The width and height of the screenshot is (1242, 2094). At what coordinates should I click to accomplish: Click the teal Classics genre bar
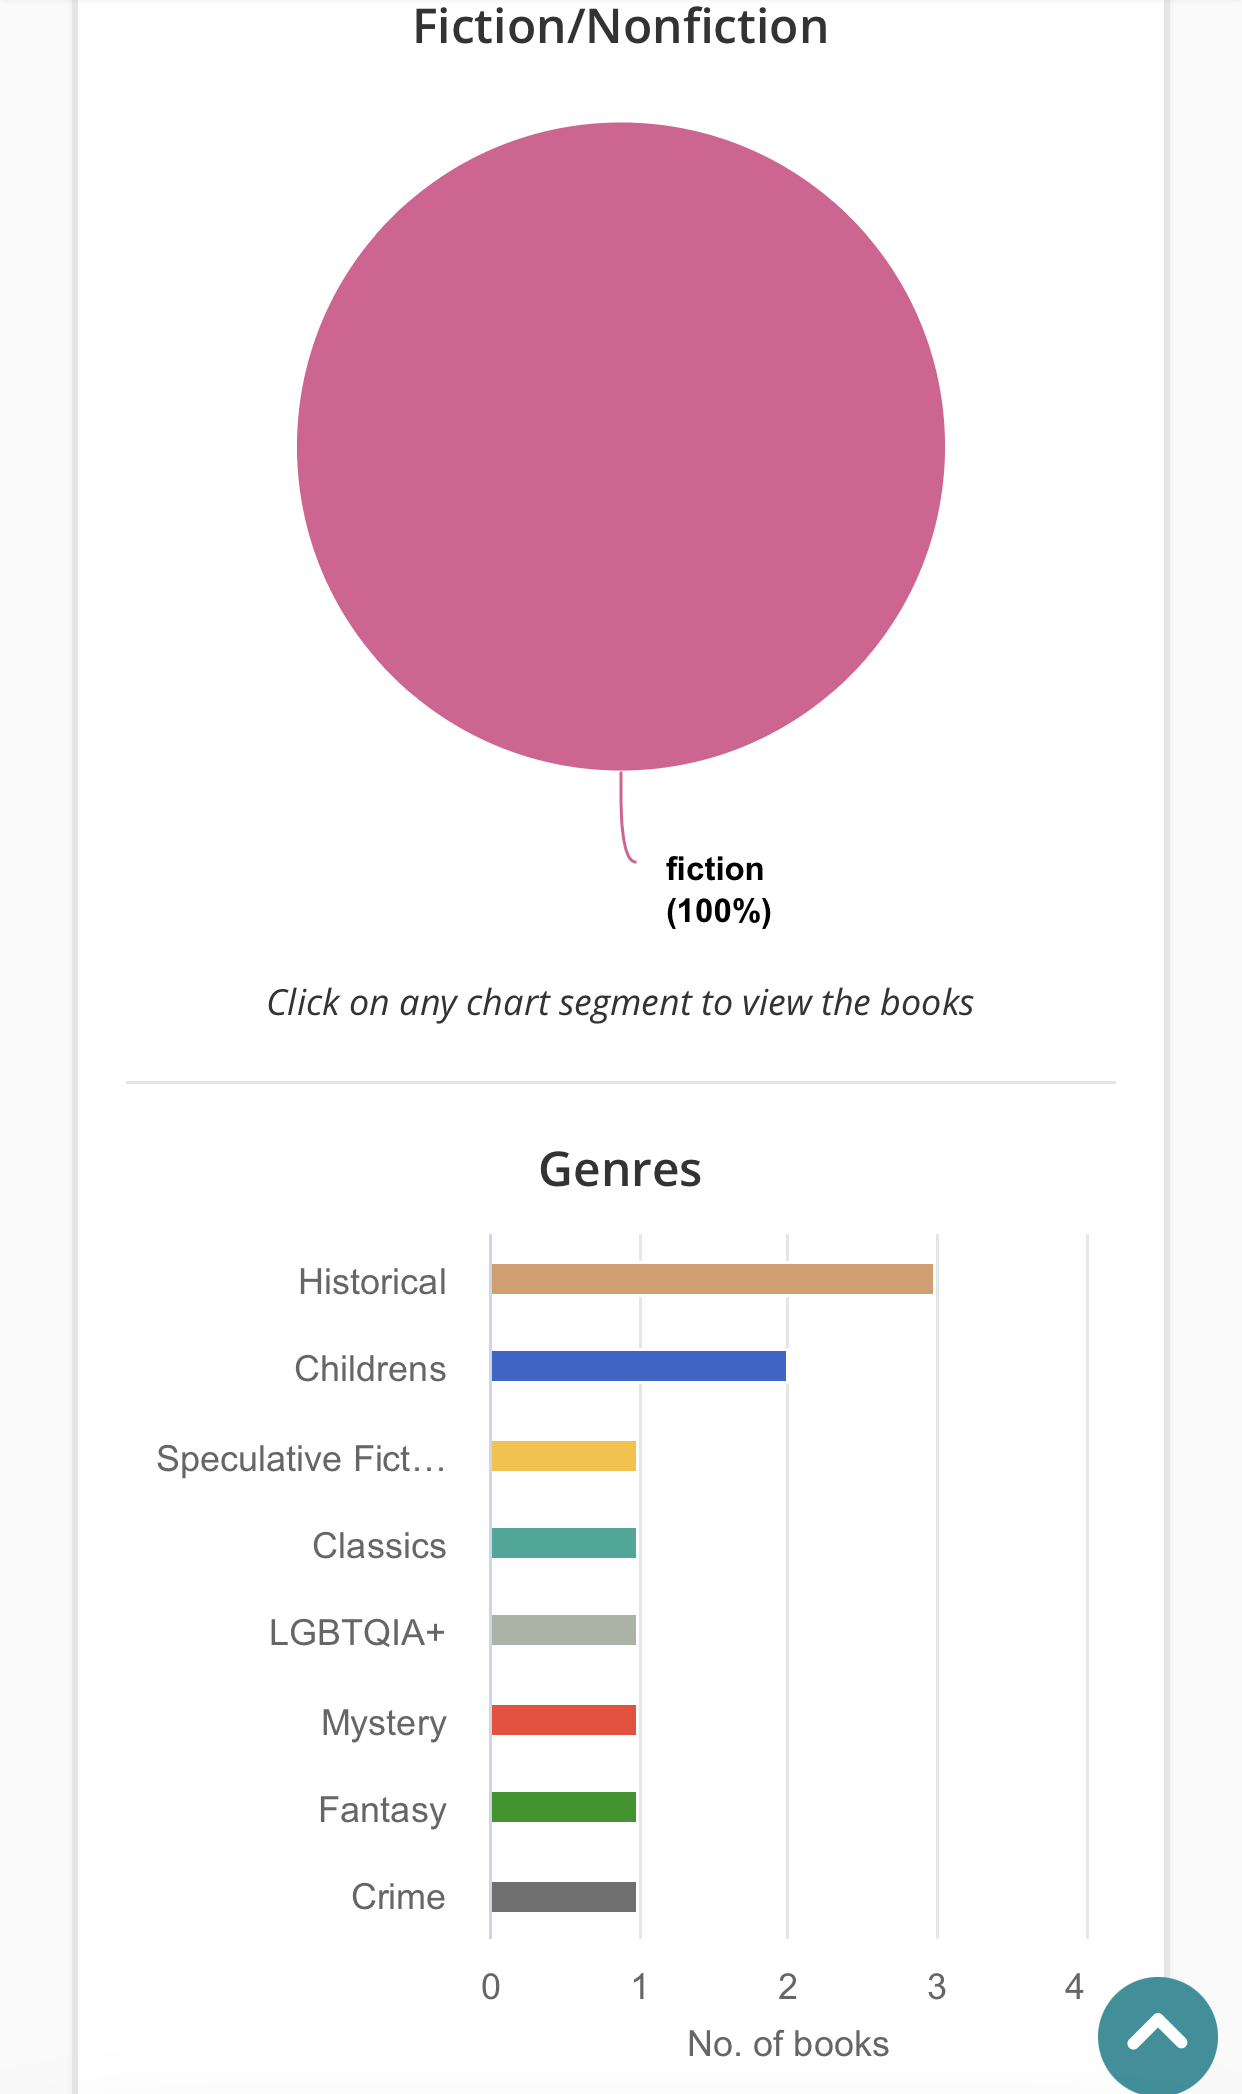(x=563, y=1543)
